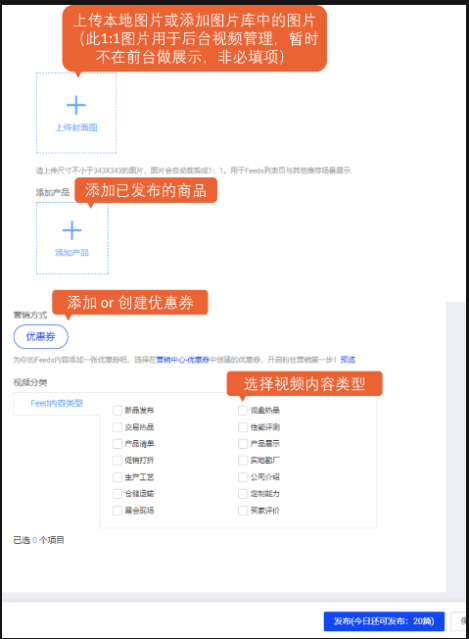
Task: Click the plus icon labeled 添加产品
Action: (x=72, y=230)
